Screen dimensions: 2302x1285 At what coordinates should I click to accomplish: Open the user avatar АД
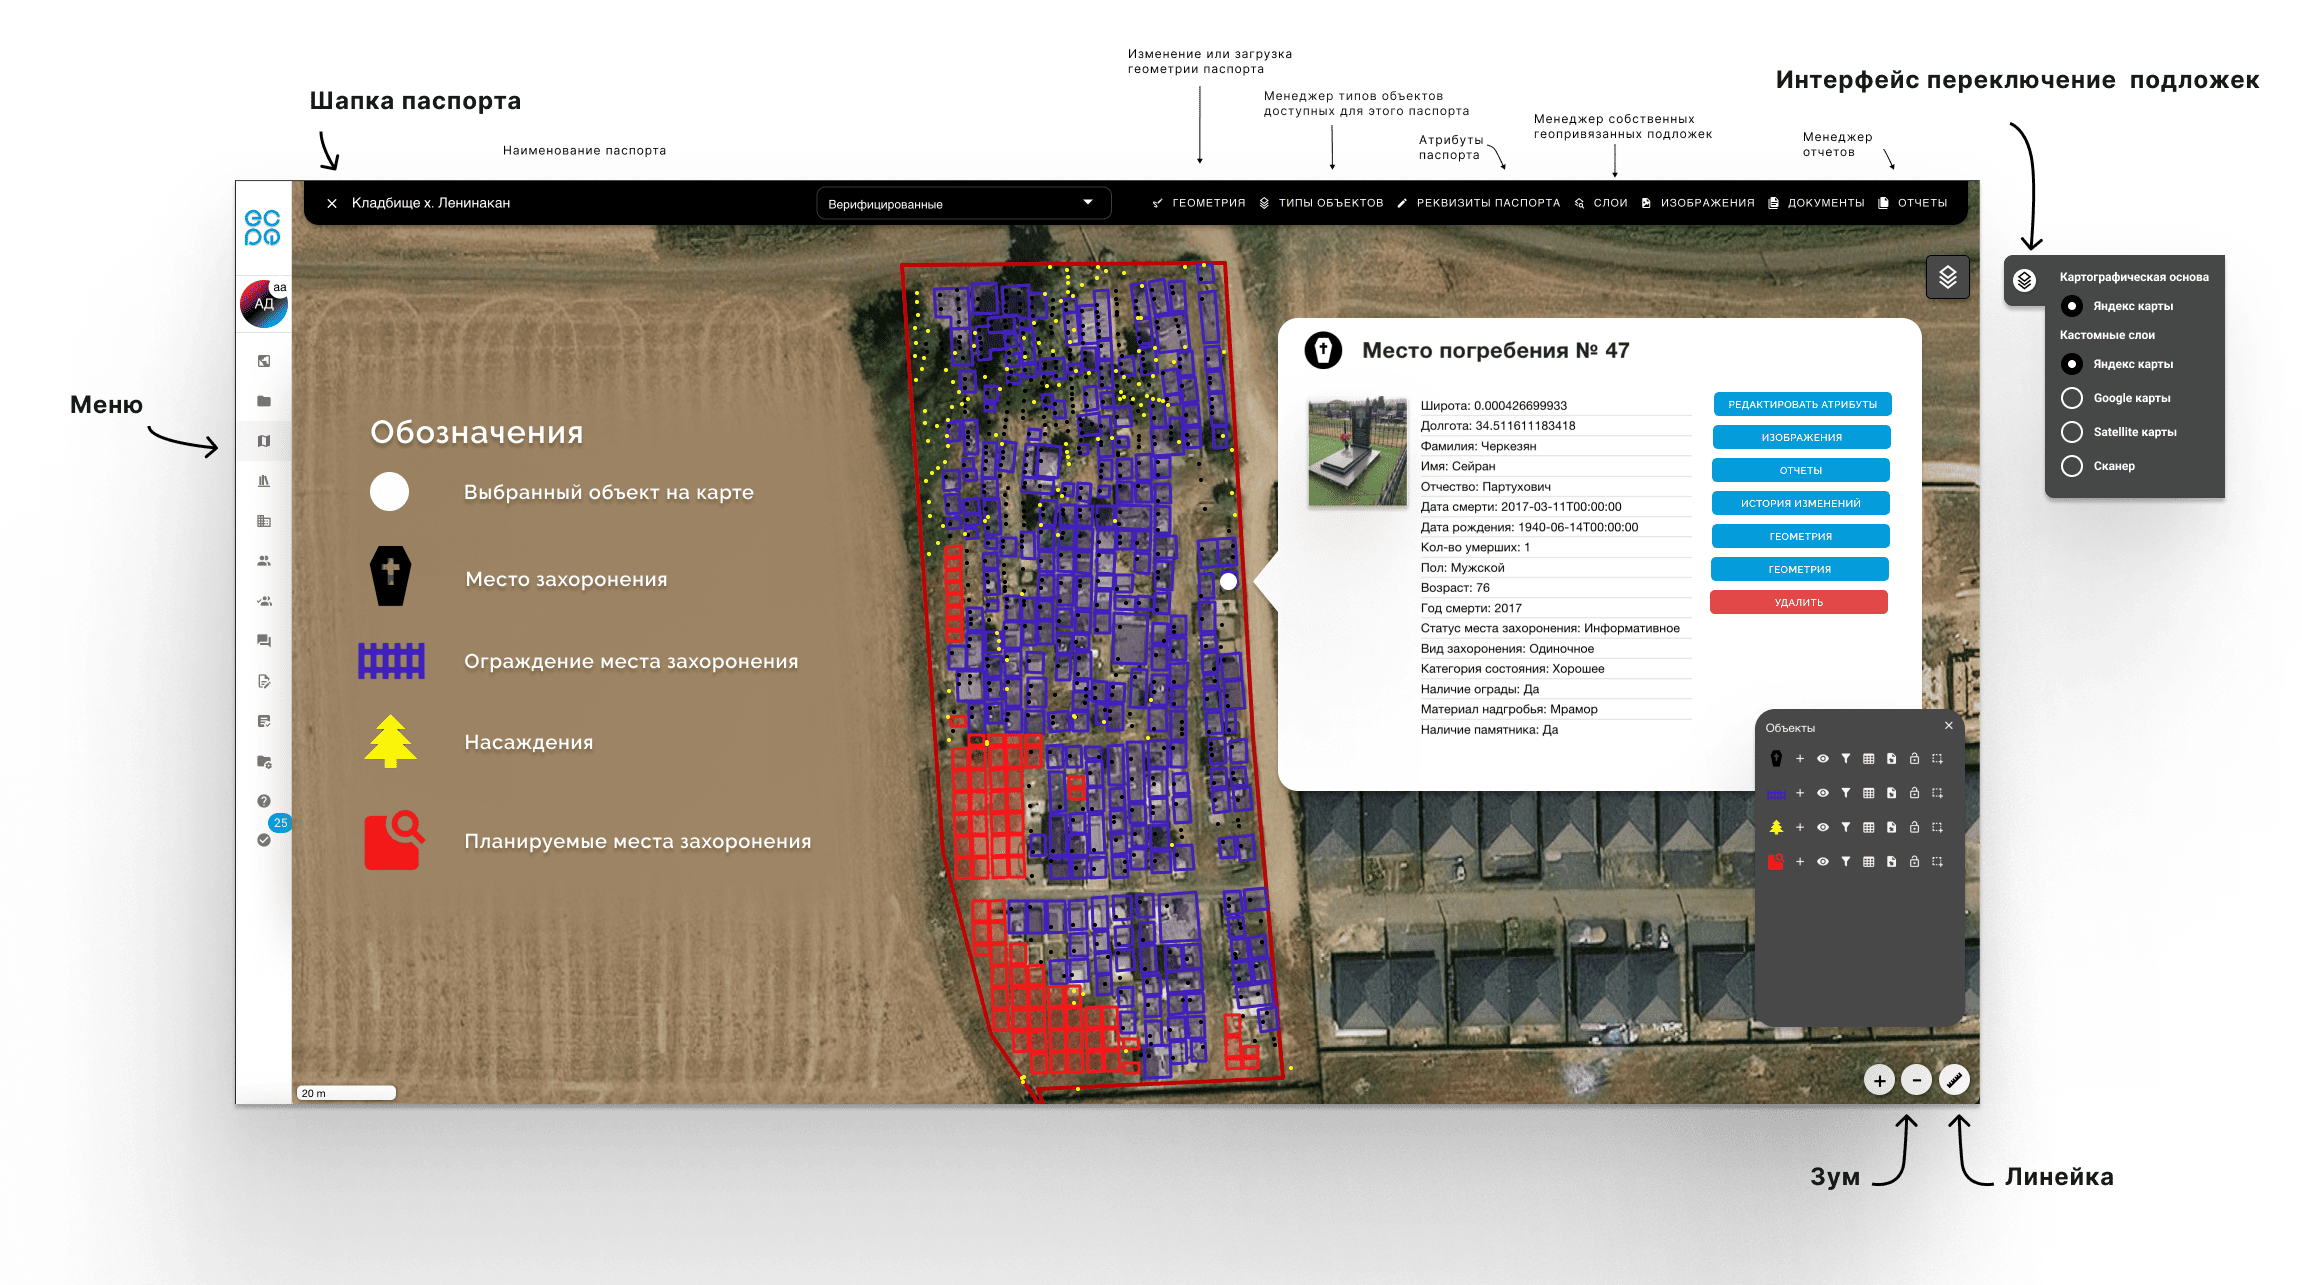(x=264, y=304)
